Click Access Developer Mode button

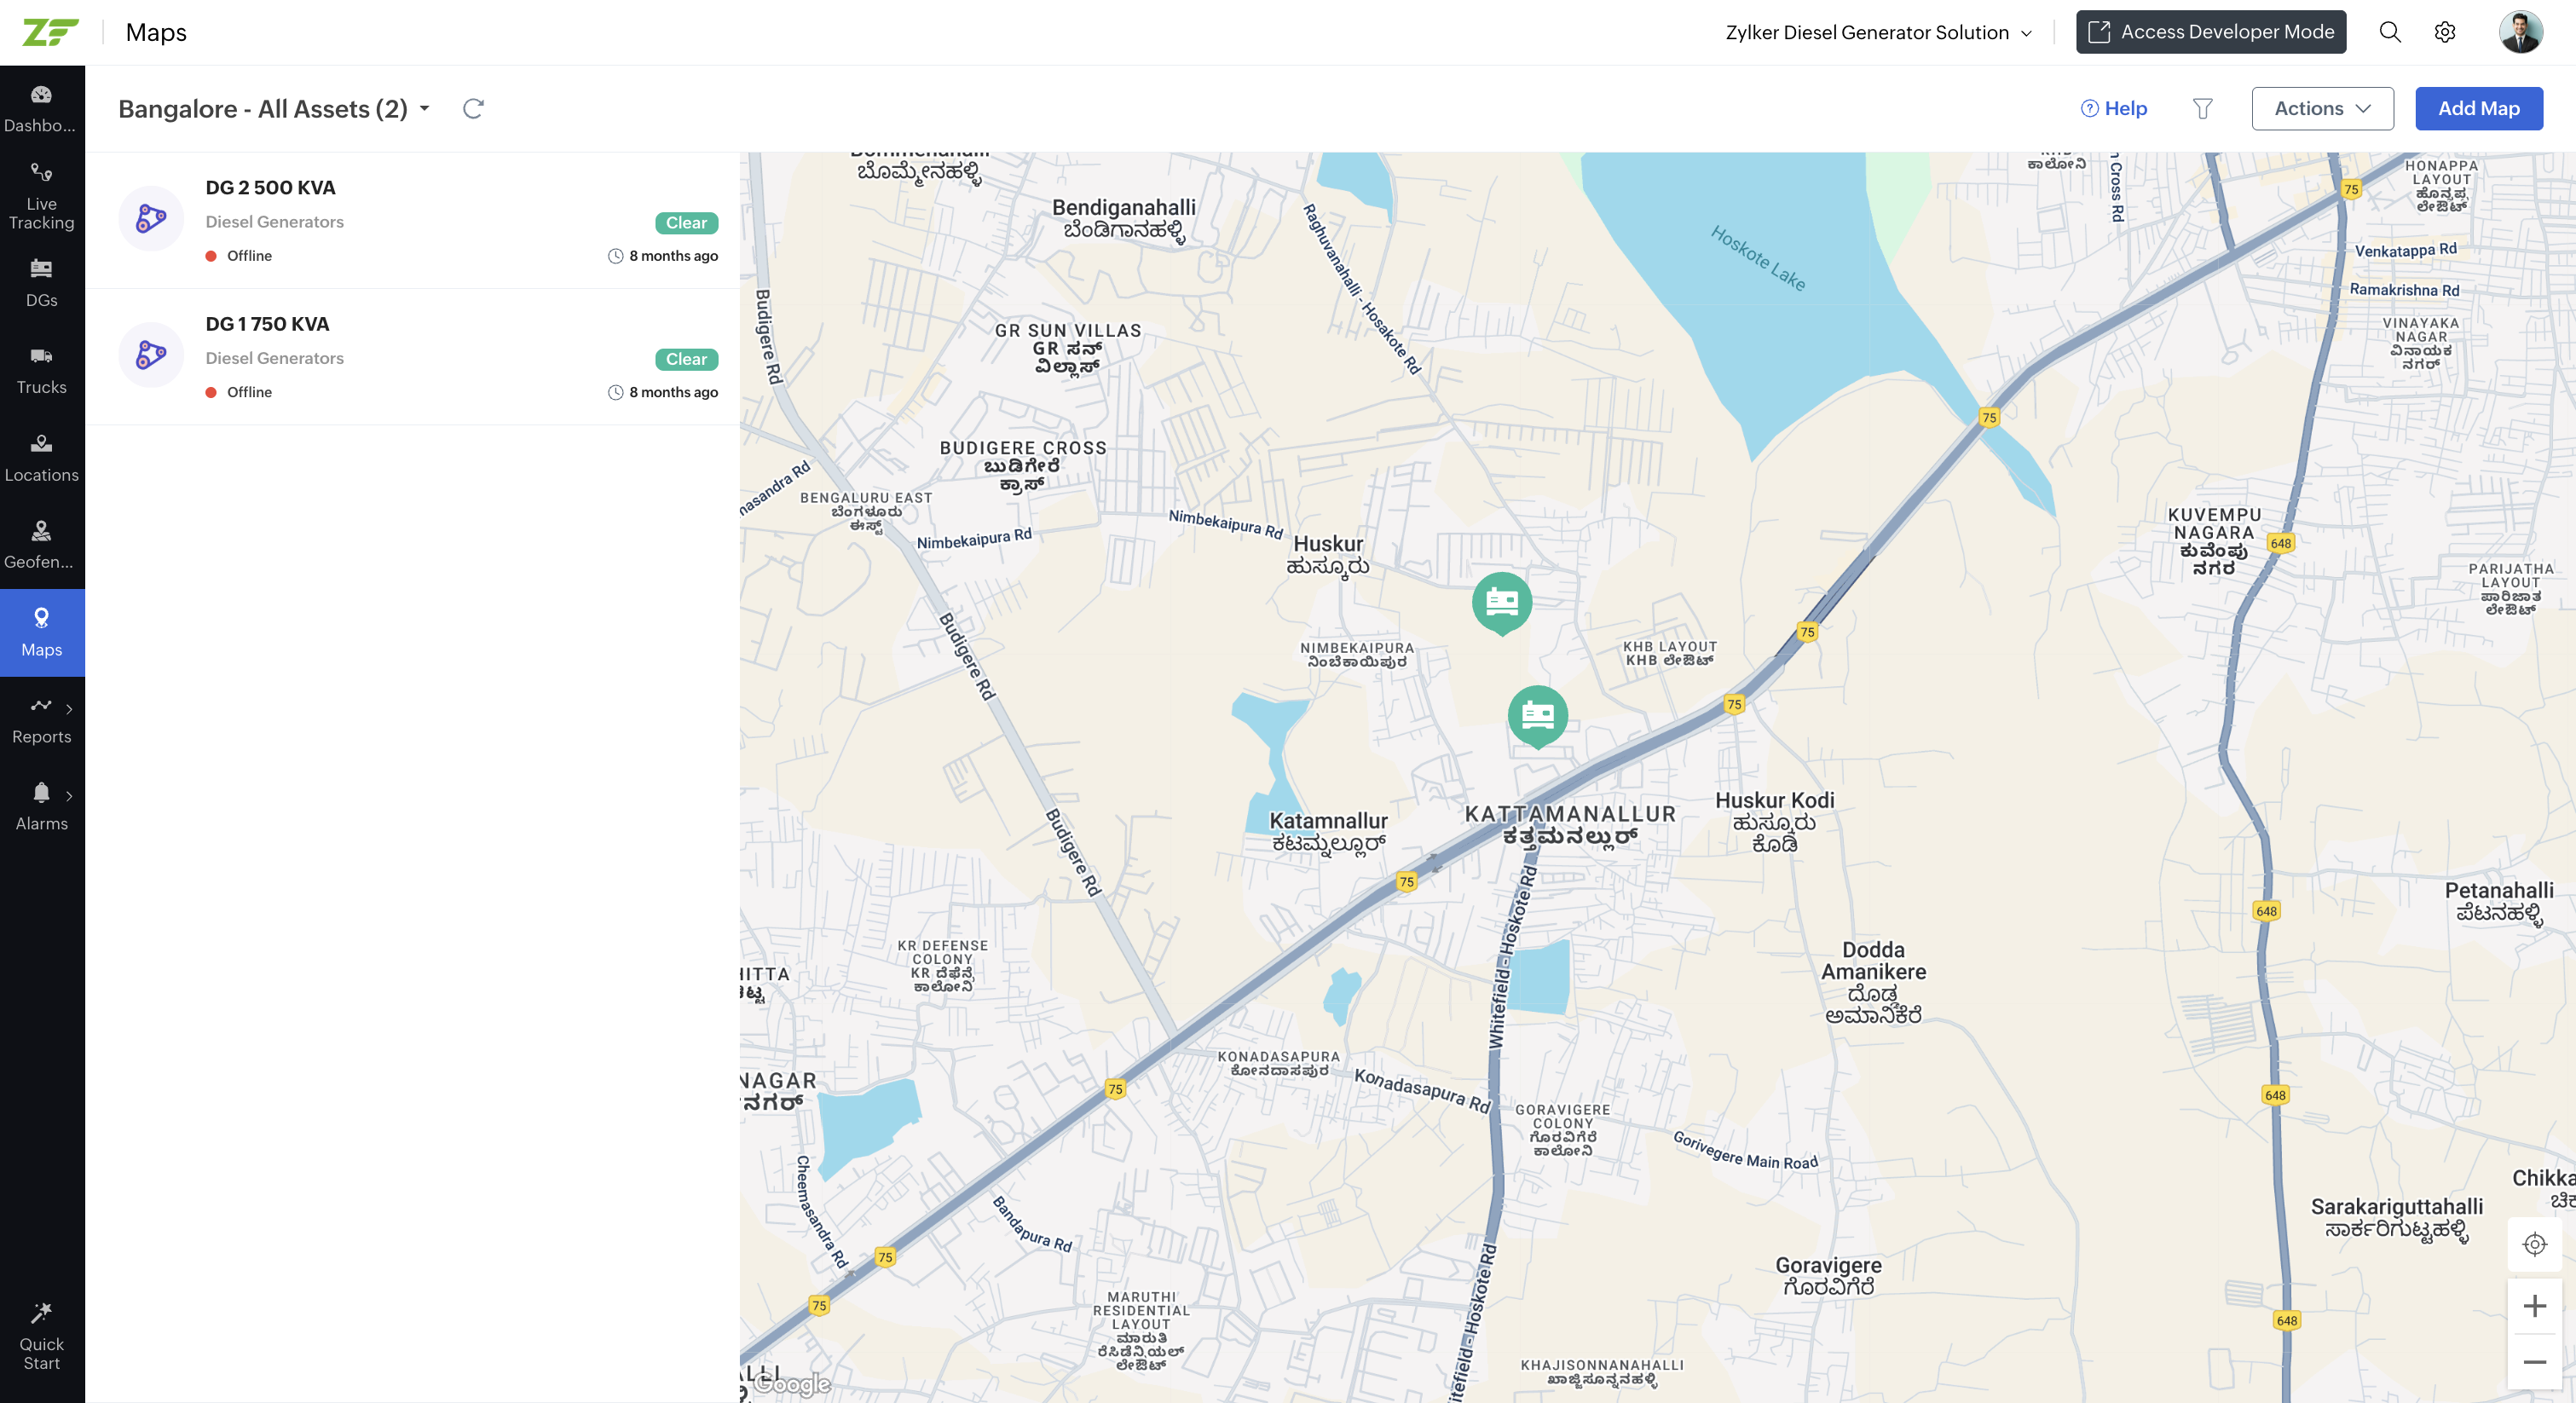(2210, 32)
